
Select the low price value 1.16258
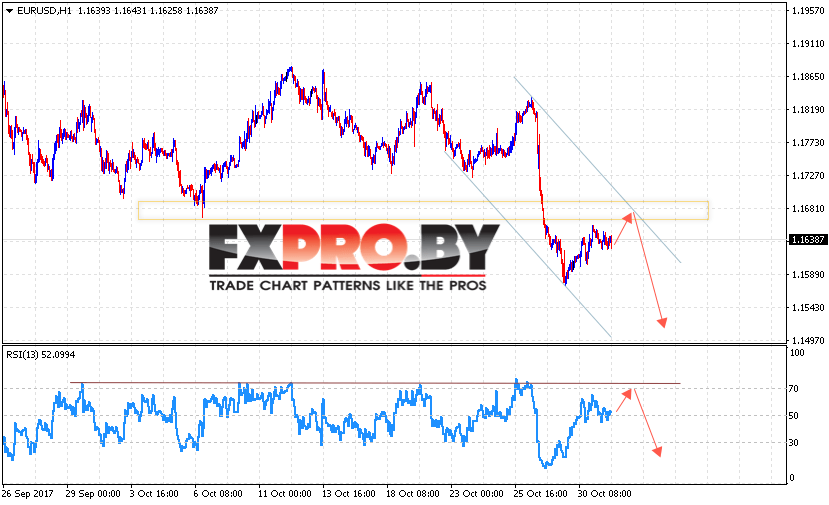(x=166, y=11)
